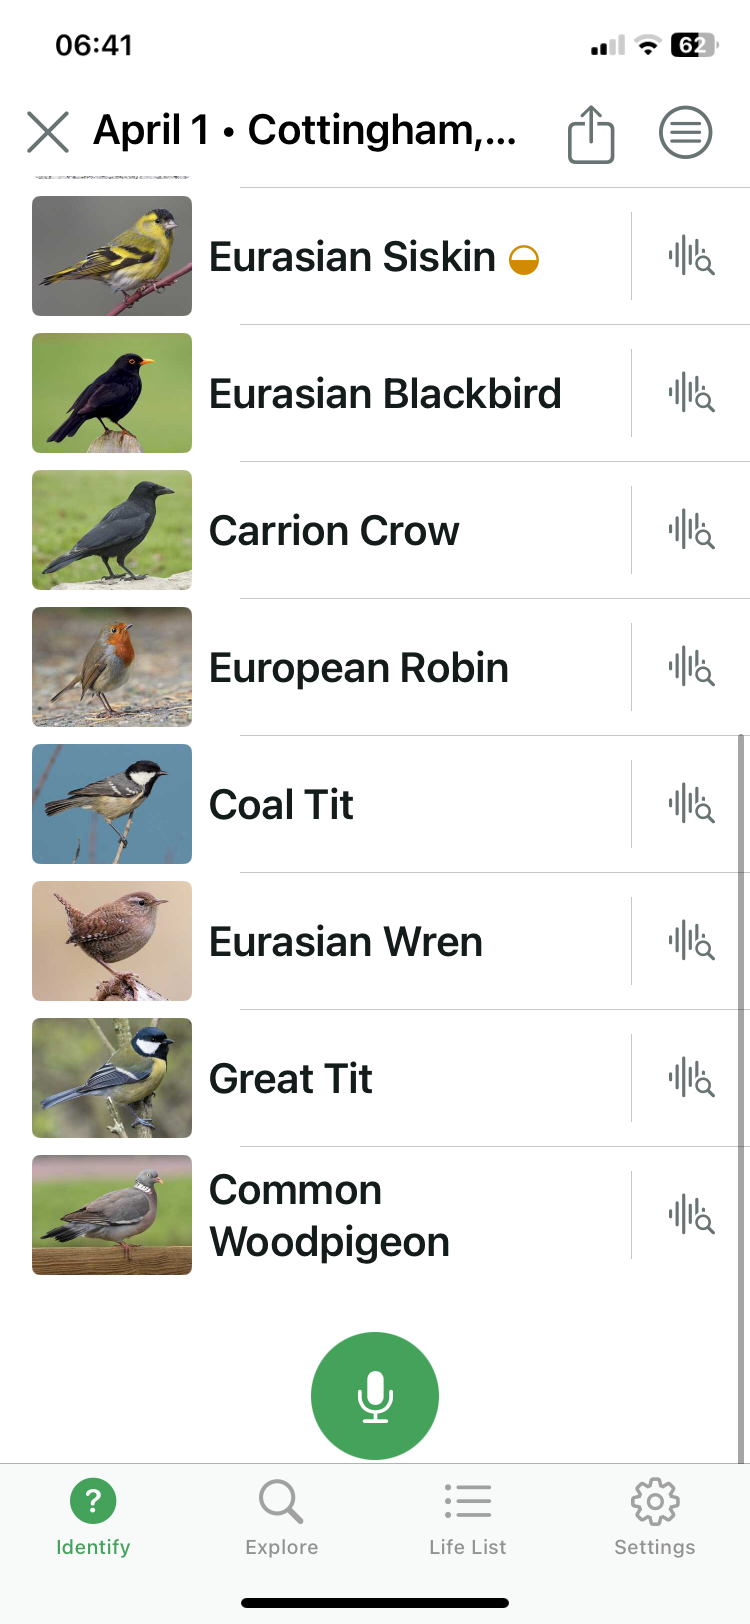
Task: Open Carrion Crow sound search icon
Action: pos(691,530)
